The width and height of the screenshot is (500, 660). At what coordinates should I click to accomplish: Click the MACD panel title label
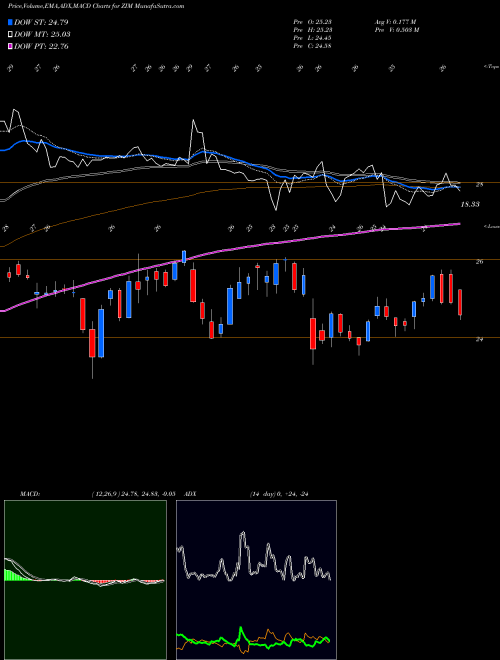point(30,494)
